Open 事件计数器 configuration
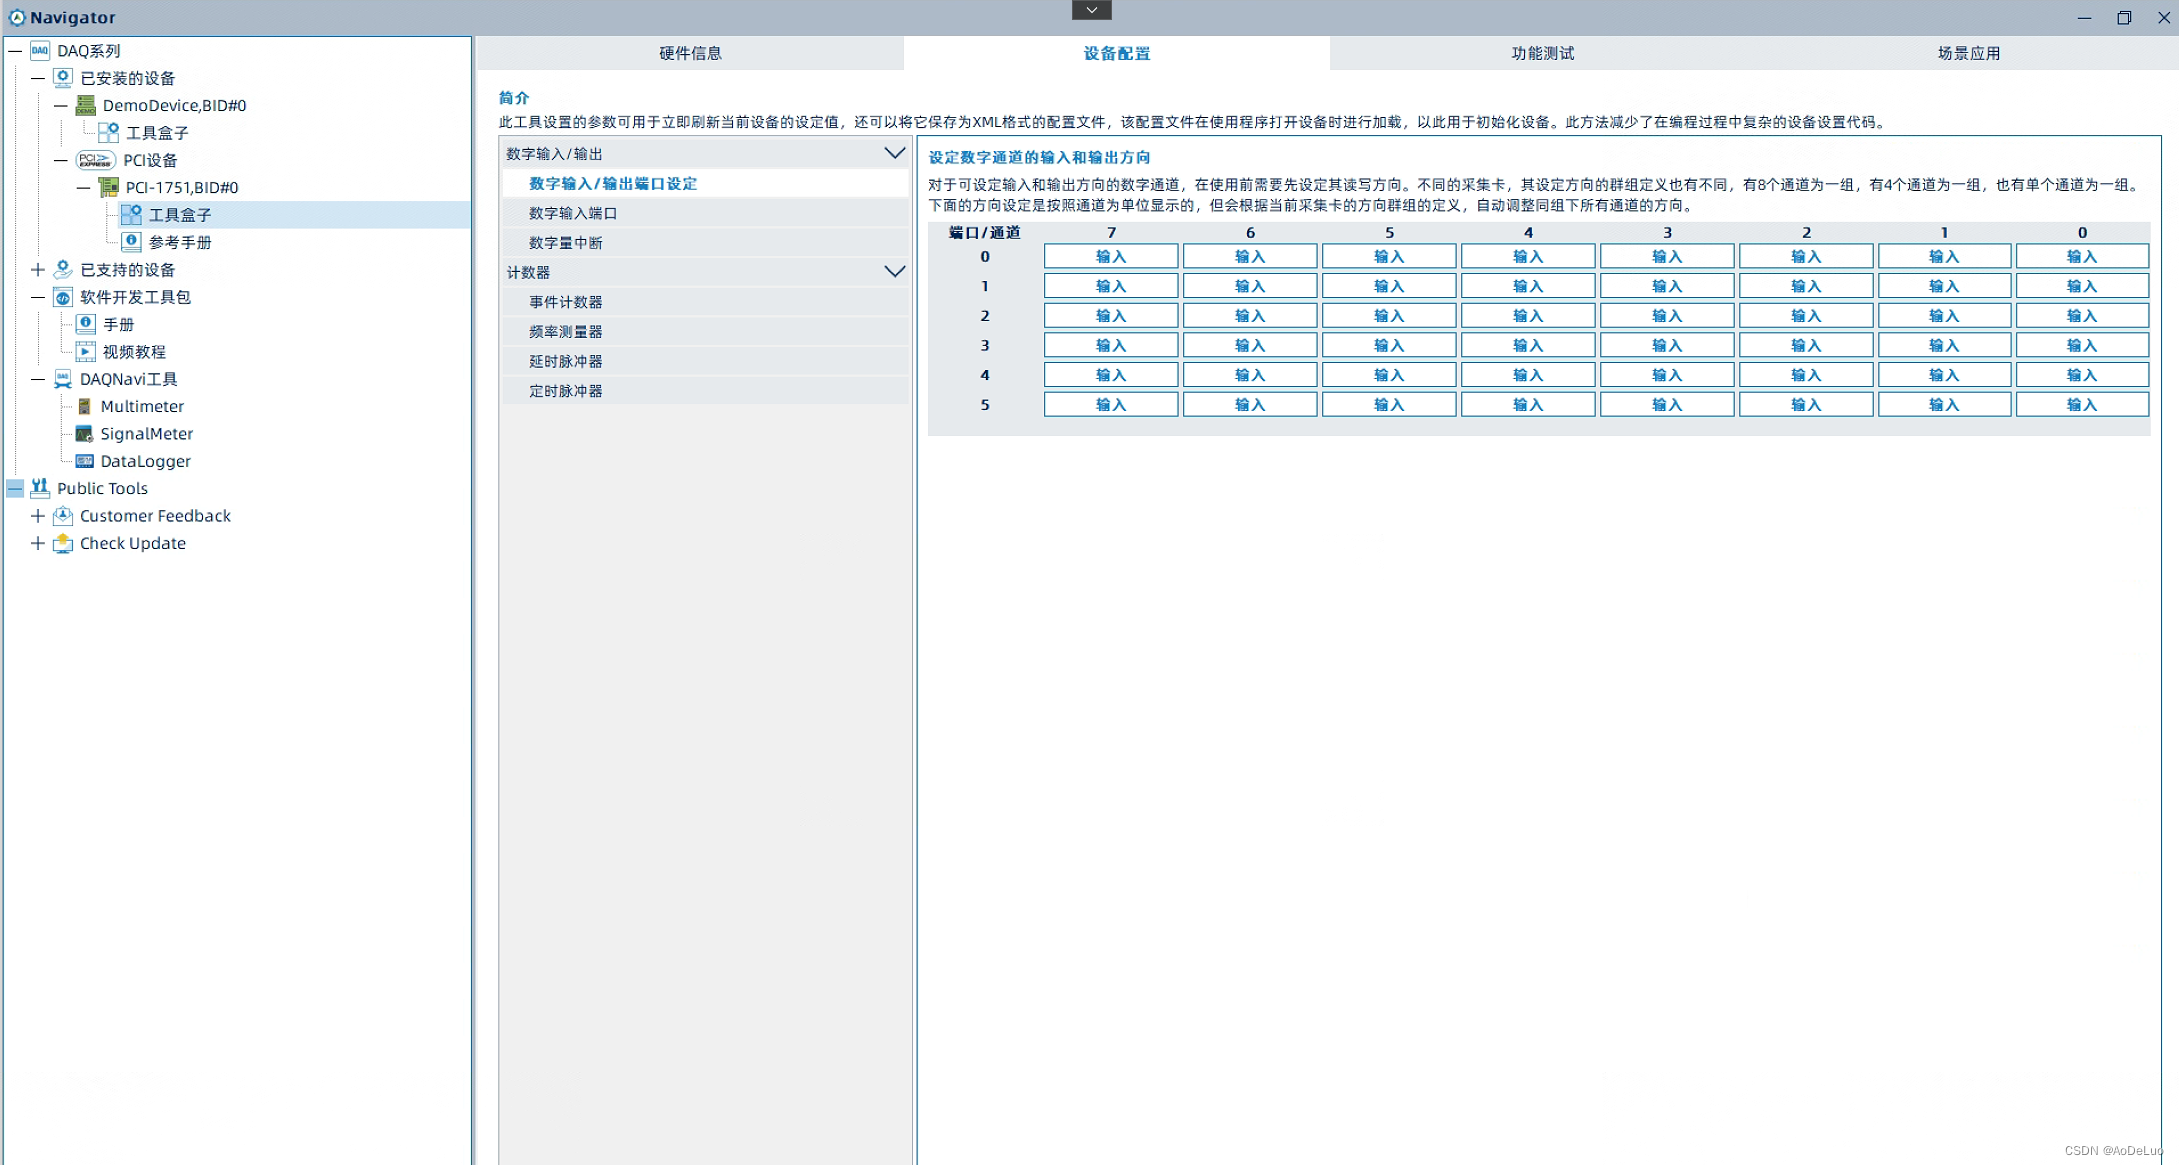The width and height of the screenshot is (2179, 1165). pyautogui.click(x=705, y=302)
